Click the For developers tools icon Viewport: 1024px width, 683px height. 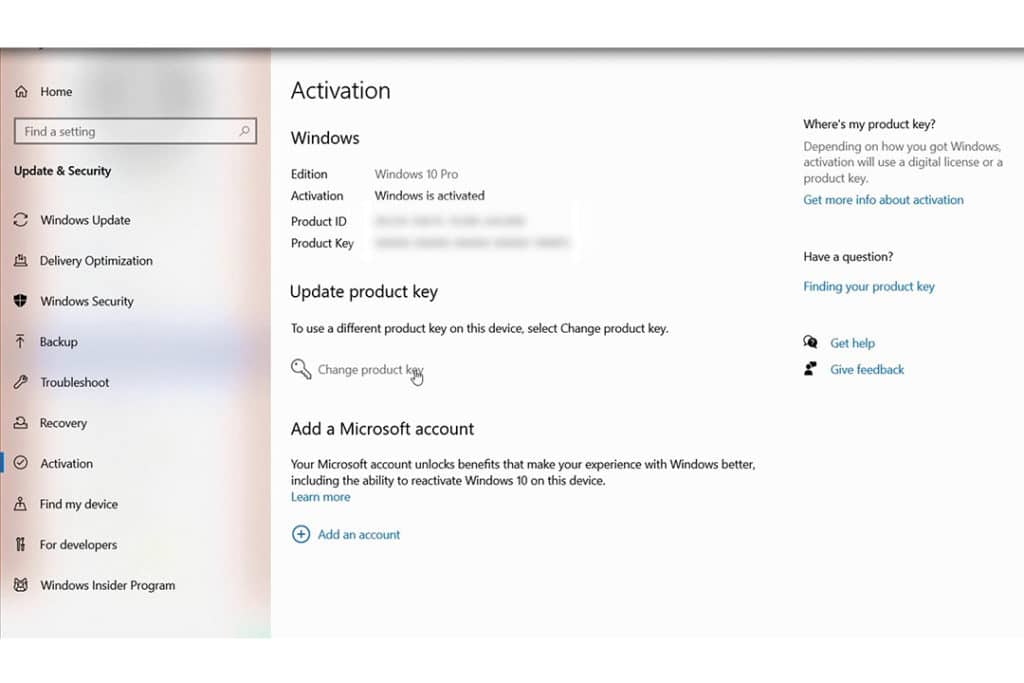tap(21, 545)
